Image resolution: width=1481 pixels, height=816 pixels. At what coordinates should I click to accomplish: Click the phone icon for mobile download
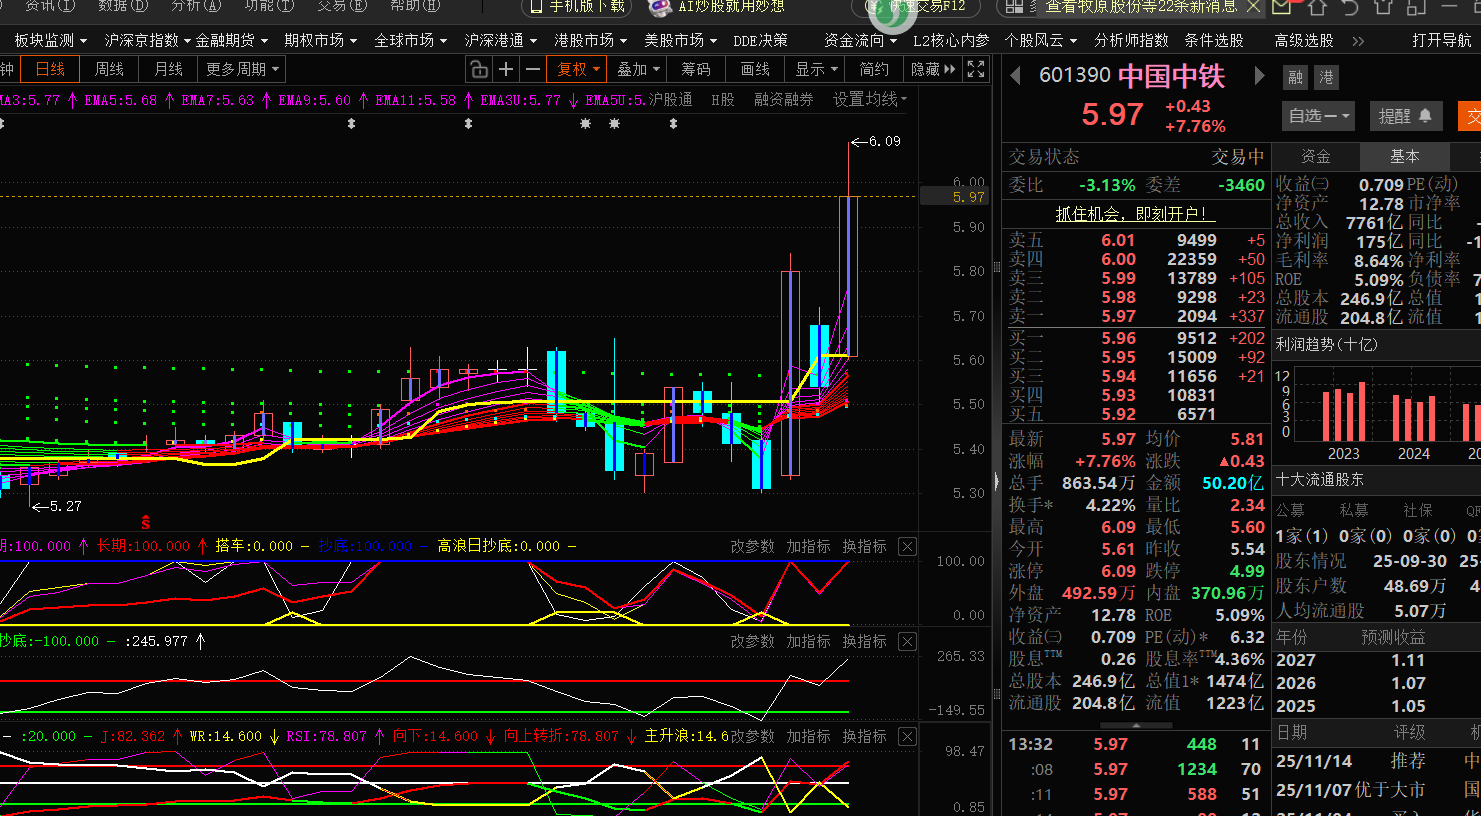(535, 7)
